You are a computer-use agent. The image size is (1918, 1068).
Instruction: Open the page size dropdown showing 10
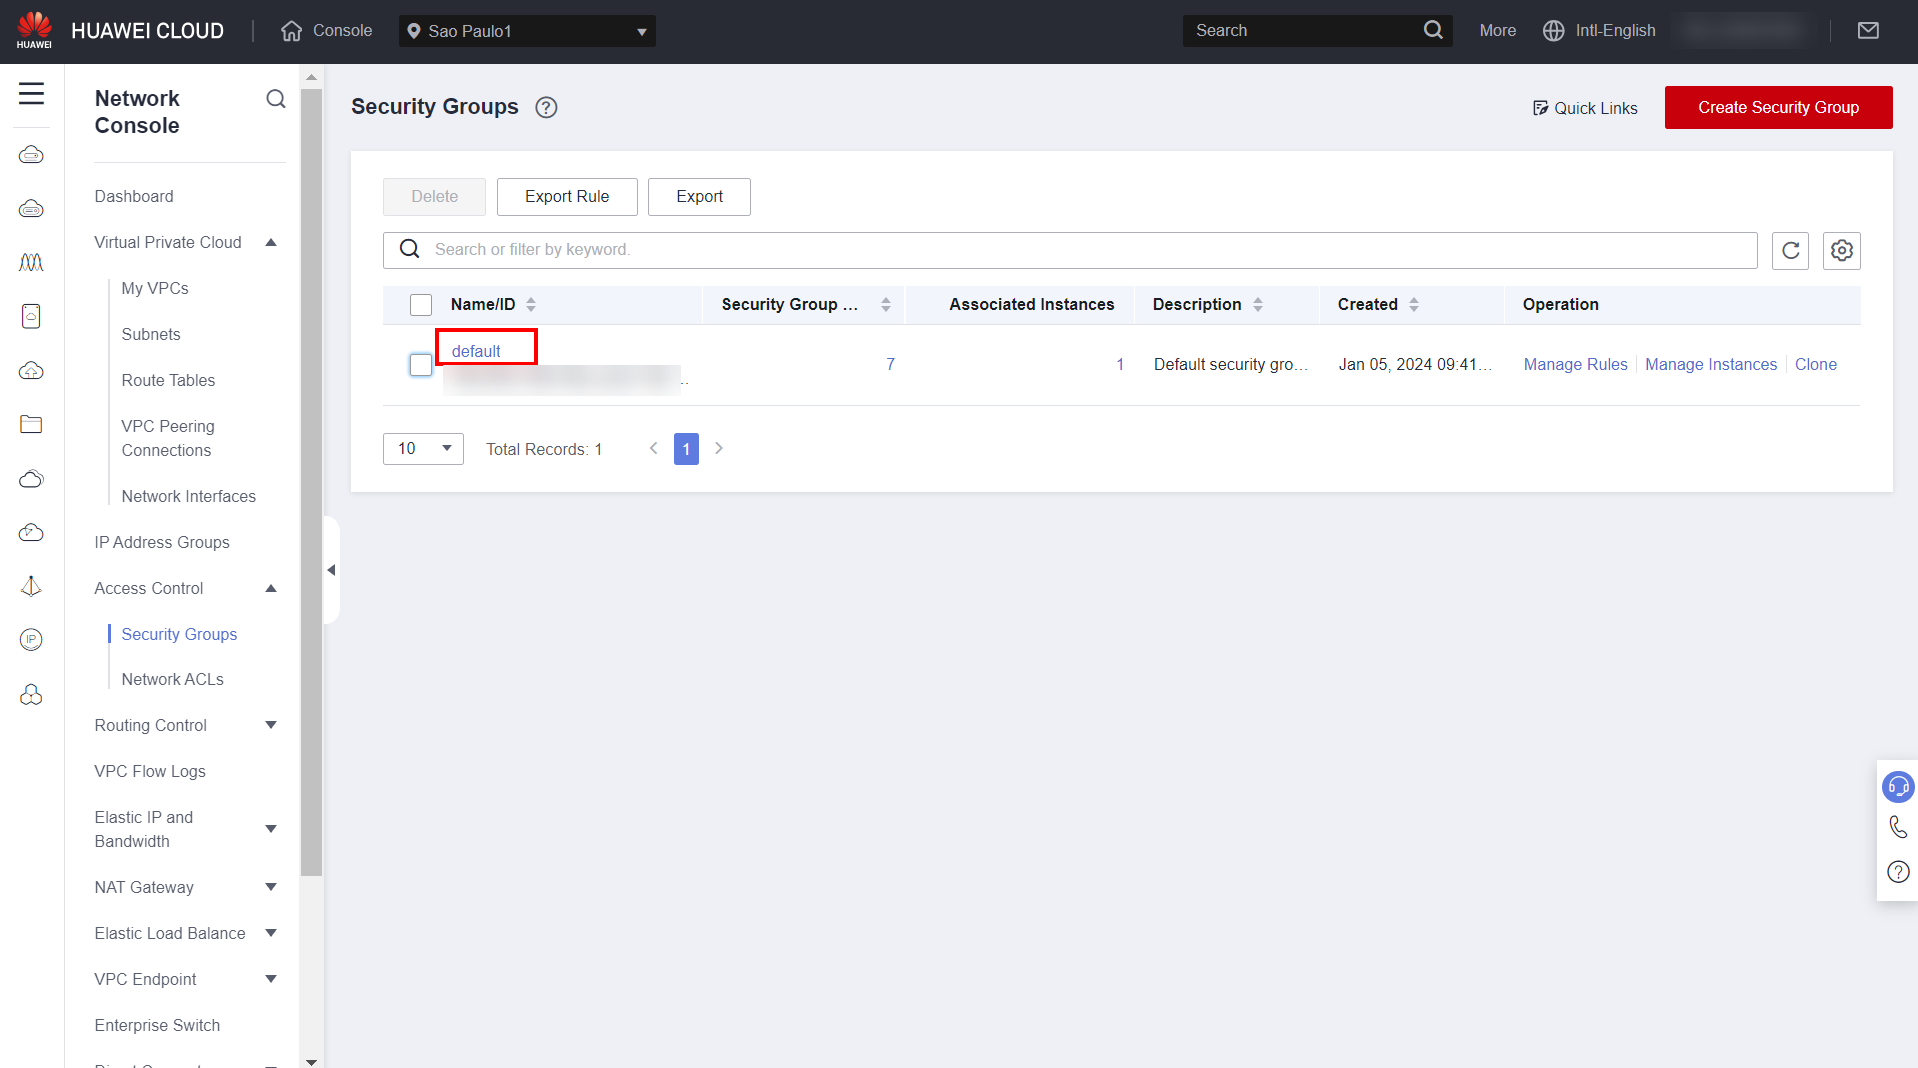(x=423, y=449)
